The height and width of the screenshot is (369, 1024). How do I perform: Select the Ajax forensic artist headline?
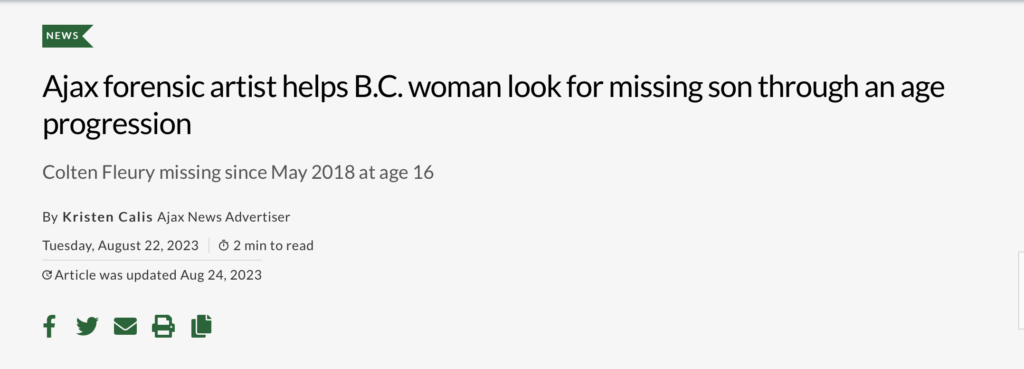tap(493, 105)
